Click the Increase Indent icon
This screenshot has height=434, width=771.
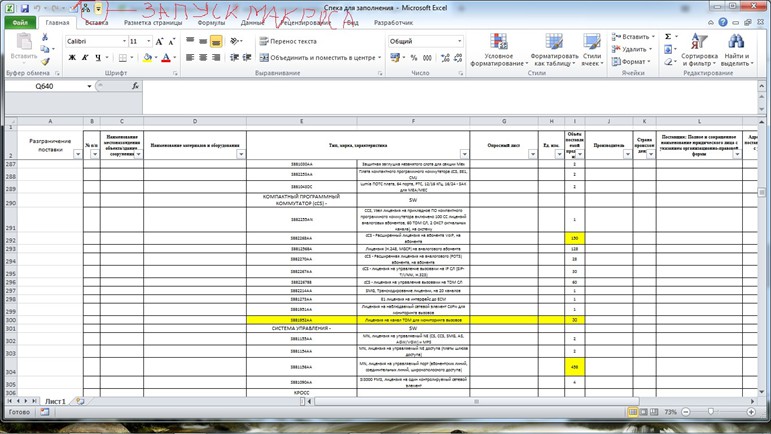click(247, 58)
